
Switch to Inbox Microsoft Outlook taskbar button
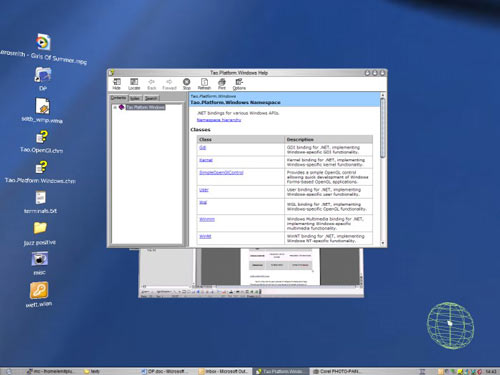223,371
